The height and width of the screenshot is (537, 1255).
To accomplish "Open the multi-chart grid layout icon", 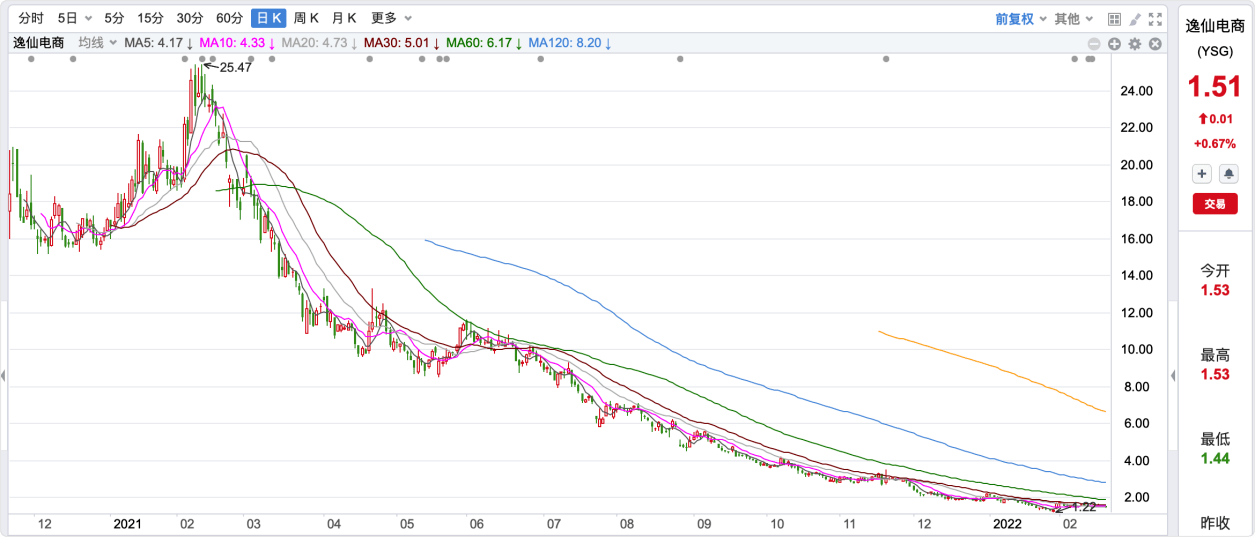I will 1115,18.
